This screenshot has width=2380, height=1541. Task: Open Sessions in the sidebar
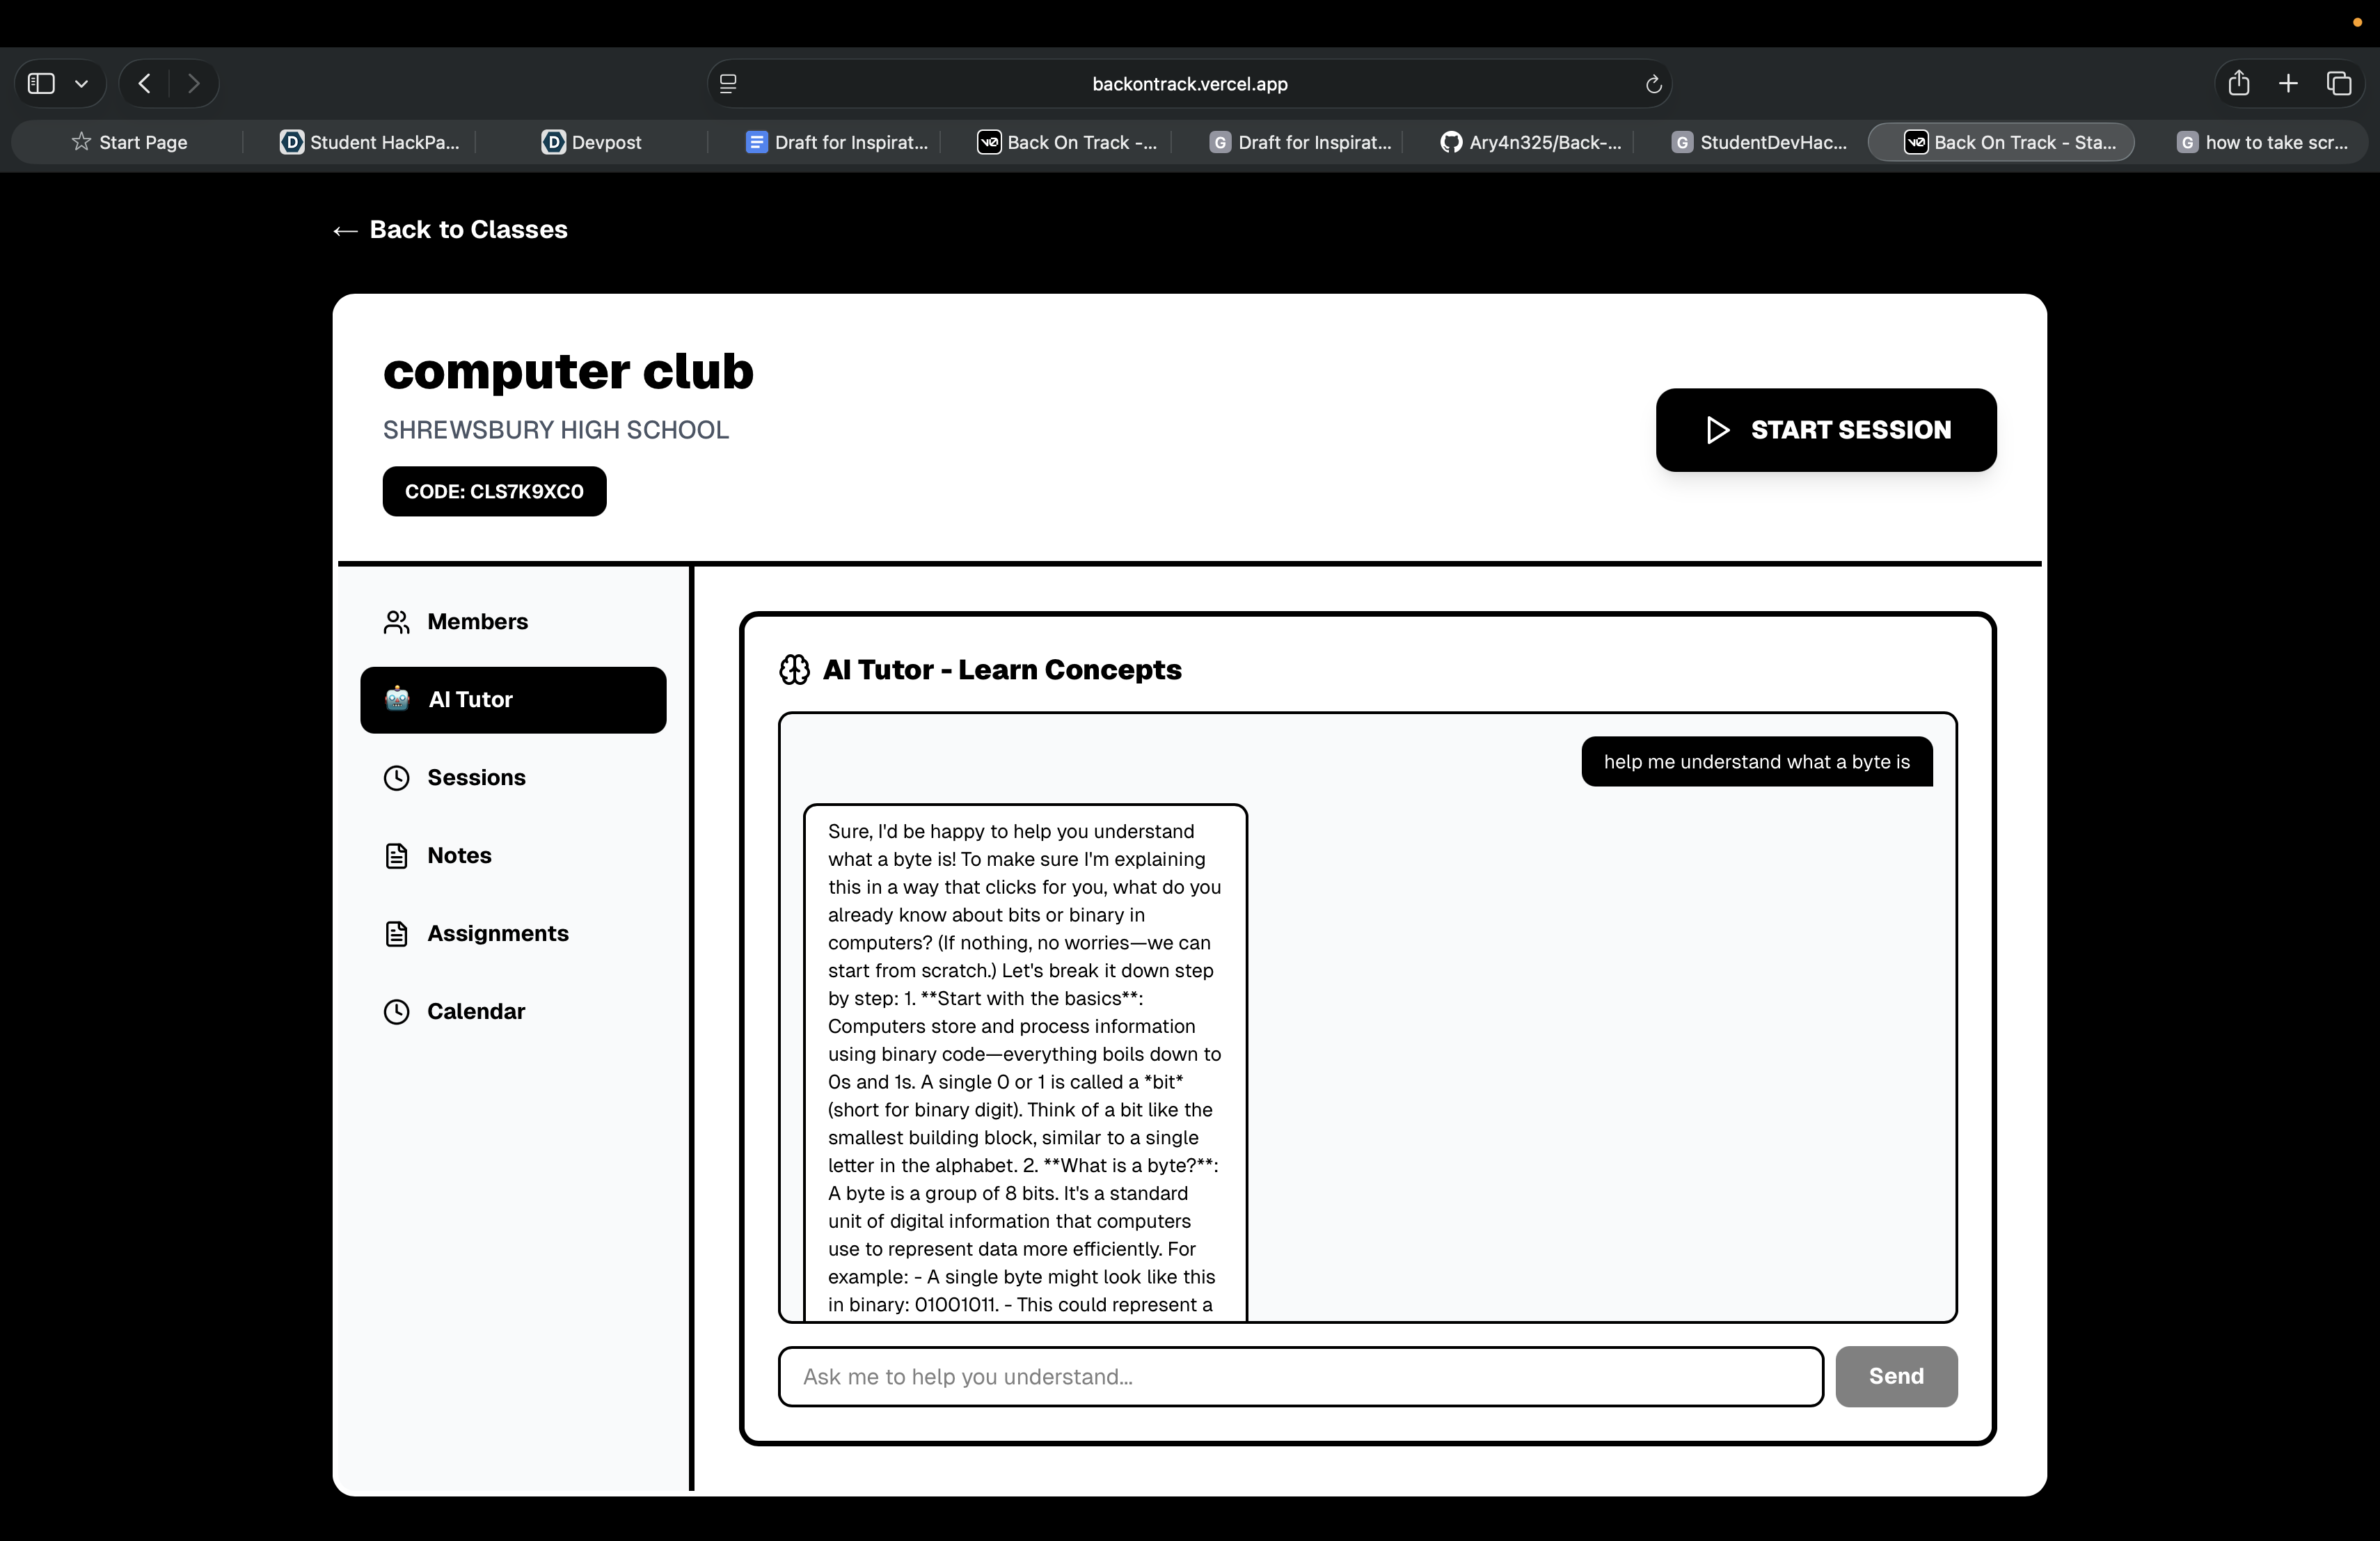coord(475,778)
